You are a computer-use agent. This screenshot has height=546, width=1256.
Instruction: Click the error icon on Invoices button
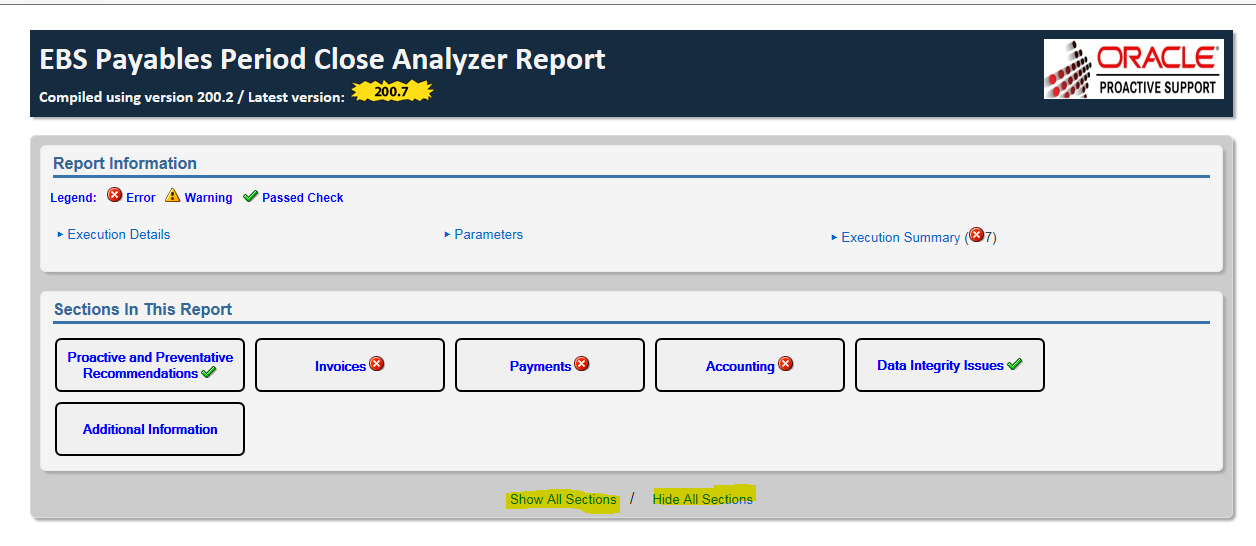[377, 364]
